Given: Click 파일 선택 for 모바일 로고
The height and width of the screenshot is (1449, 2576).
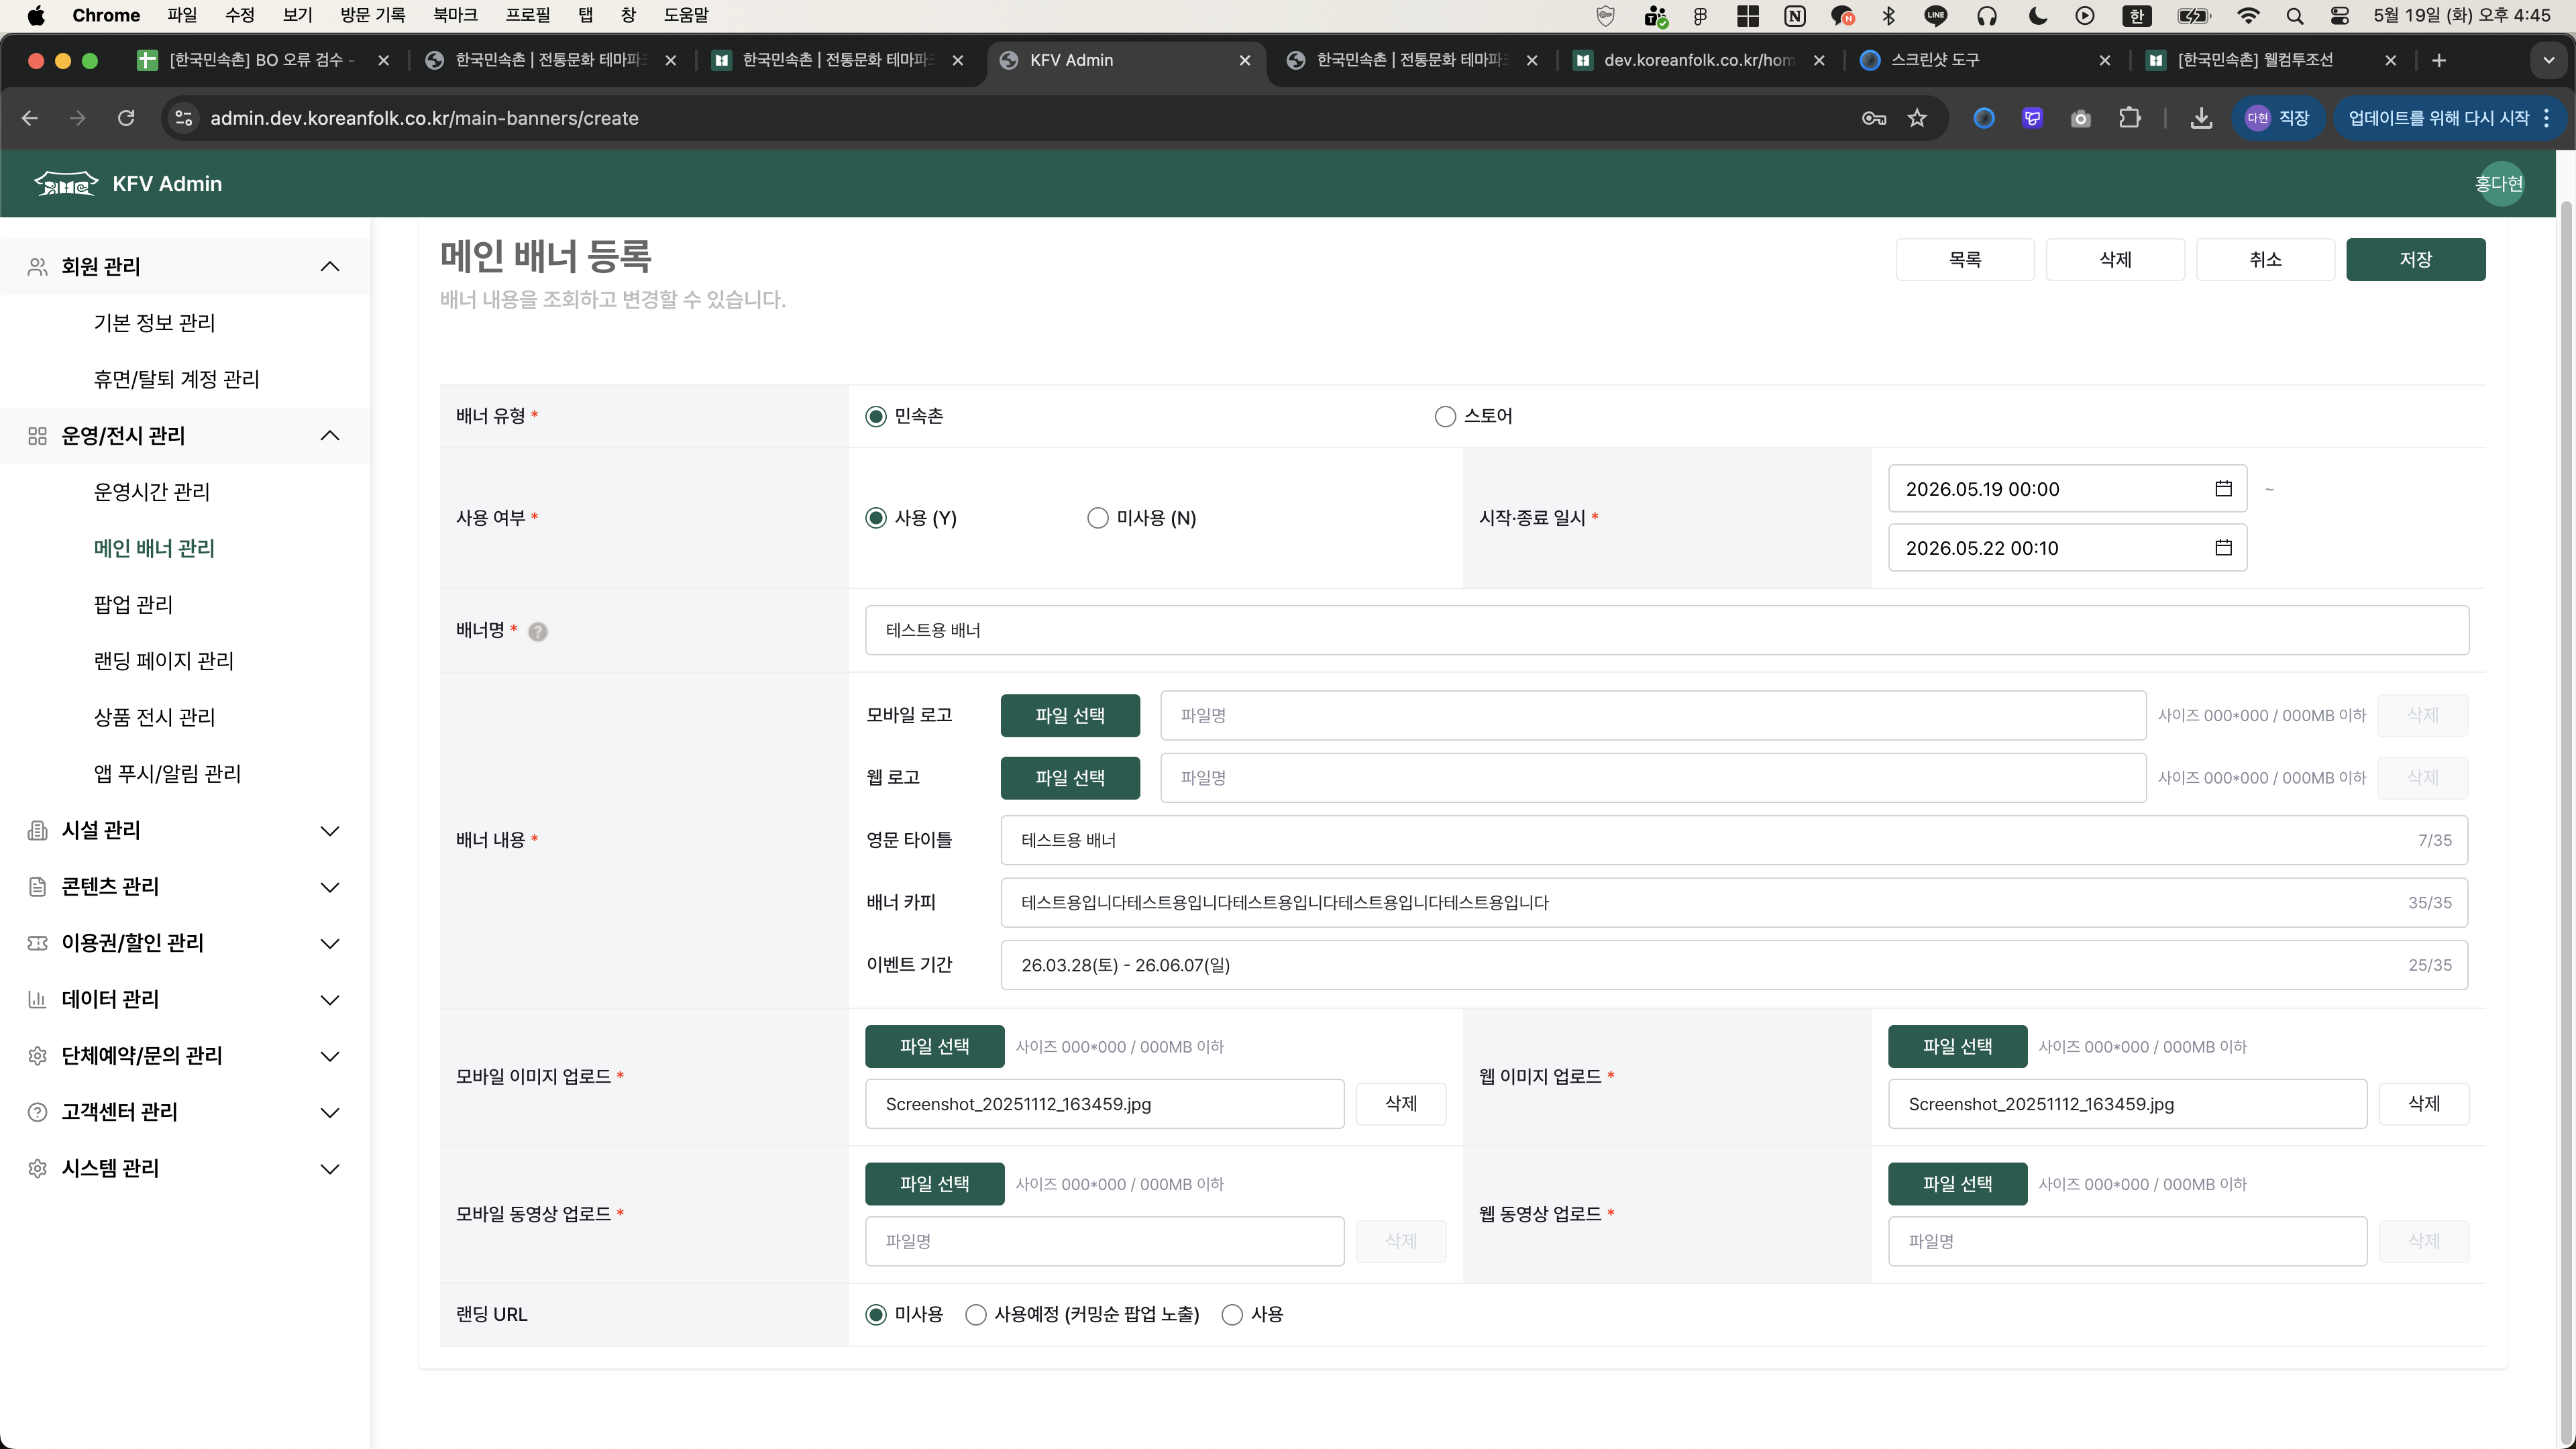Looking at the screenshot, I should 1070,715.
